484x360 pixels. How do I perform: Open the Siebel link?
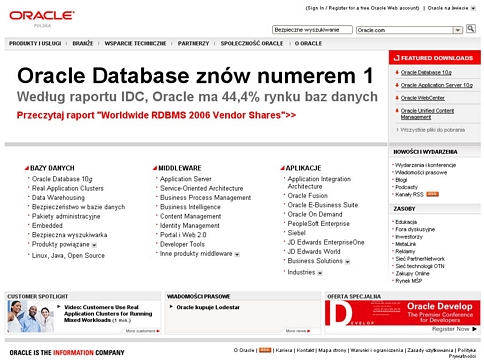point(296,233)
